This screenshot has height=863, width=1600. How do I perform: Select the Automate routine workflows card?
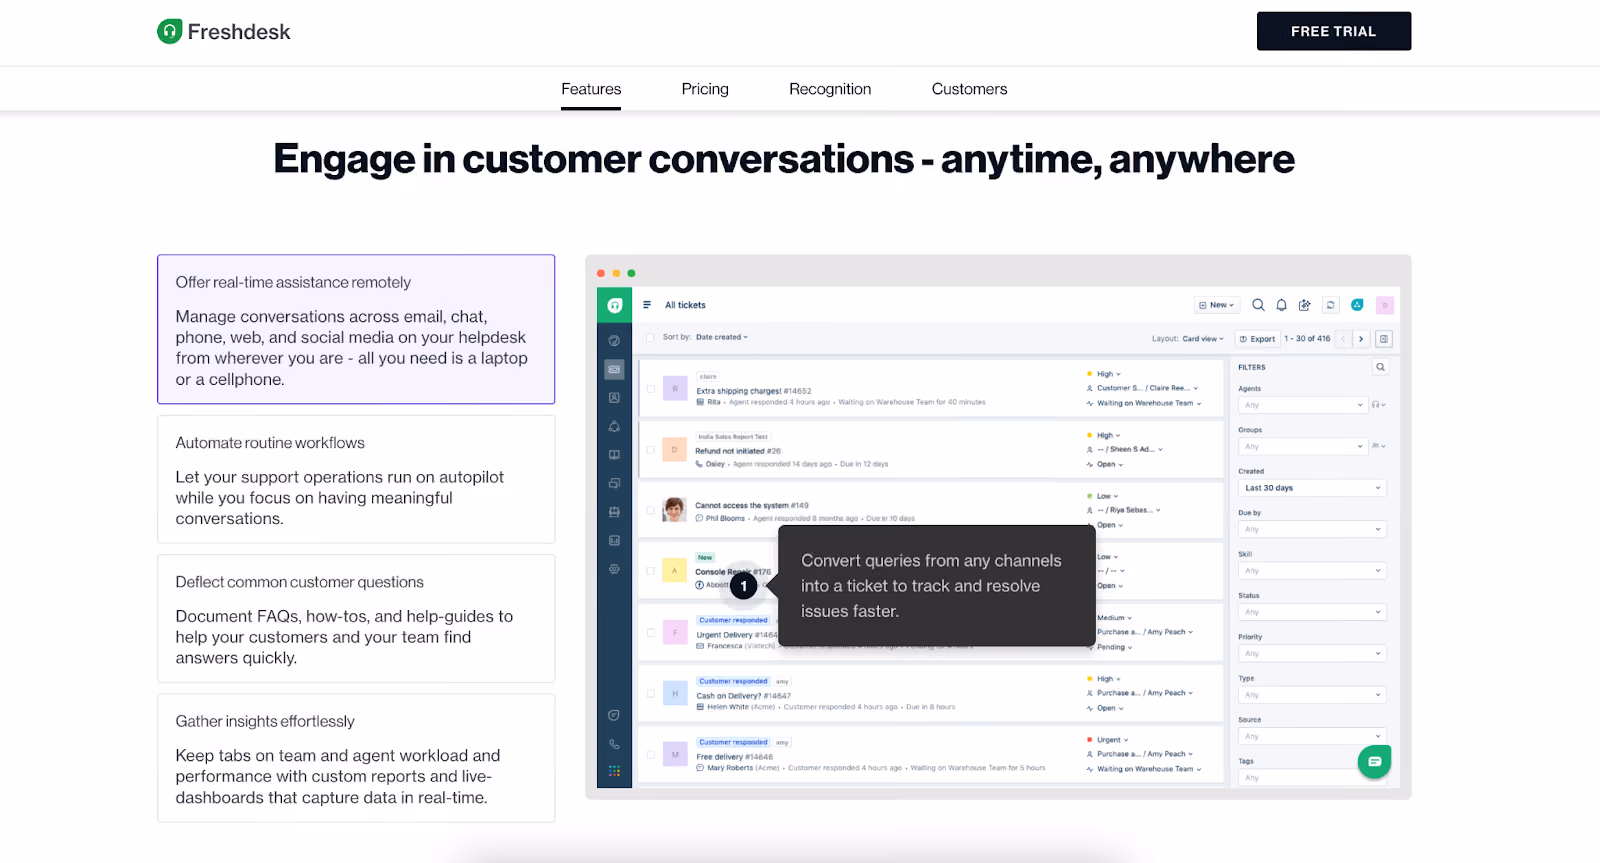click(356, 480)
